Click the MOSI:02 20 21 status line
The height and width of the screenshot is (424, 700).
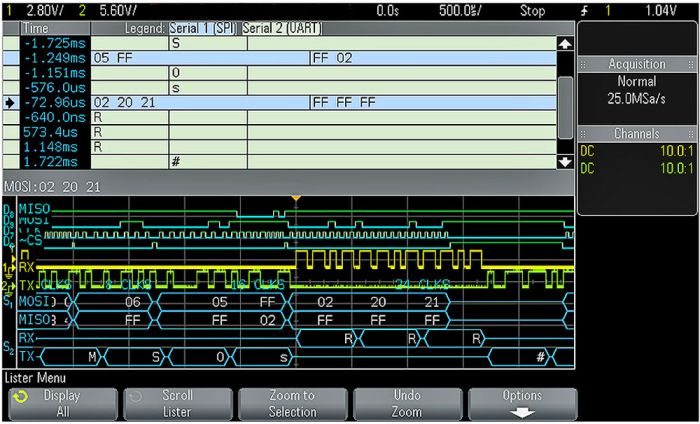coord(52,187)
